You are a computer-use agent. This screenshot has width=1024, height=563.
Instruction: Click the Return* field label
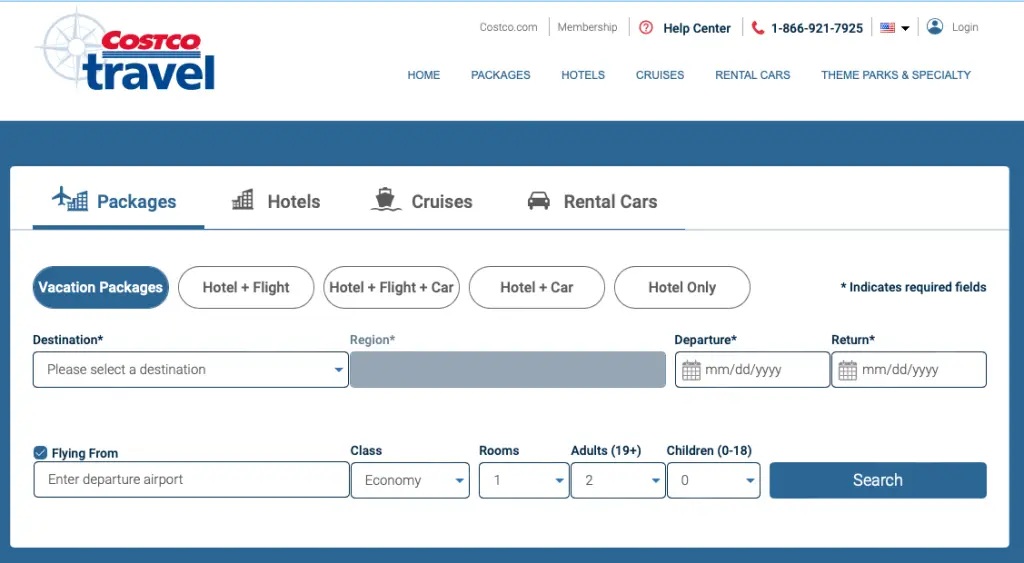[x=853, y=340]
